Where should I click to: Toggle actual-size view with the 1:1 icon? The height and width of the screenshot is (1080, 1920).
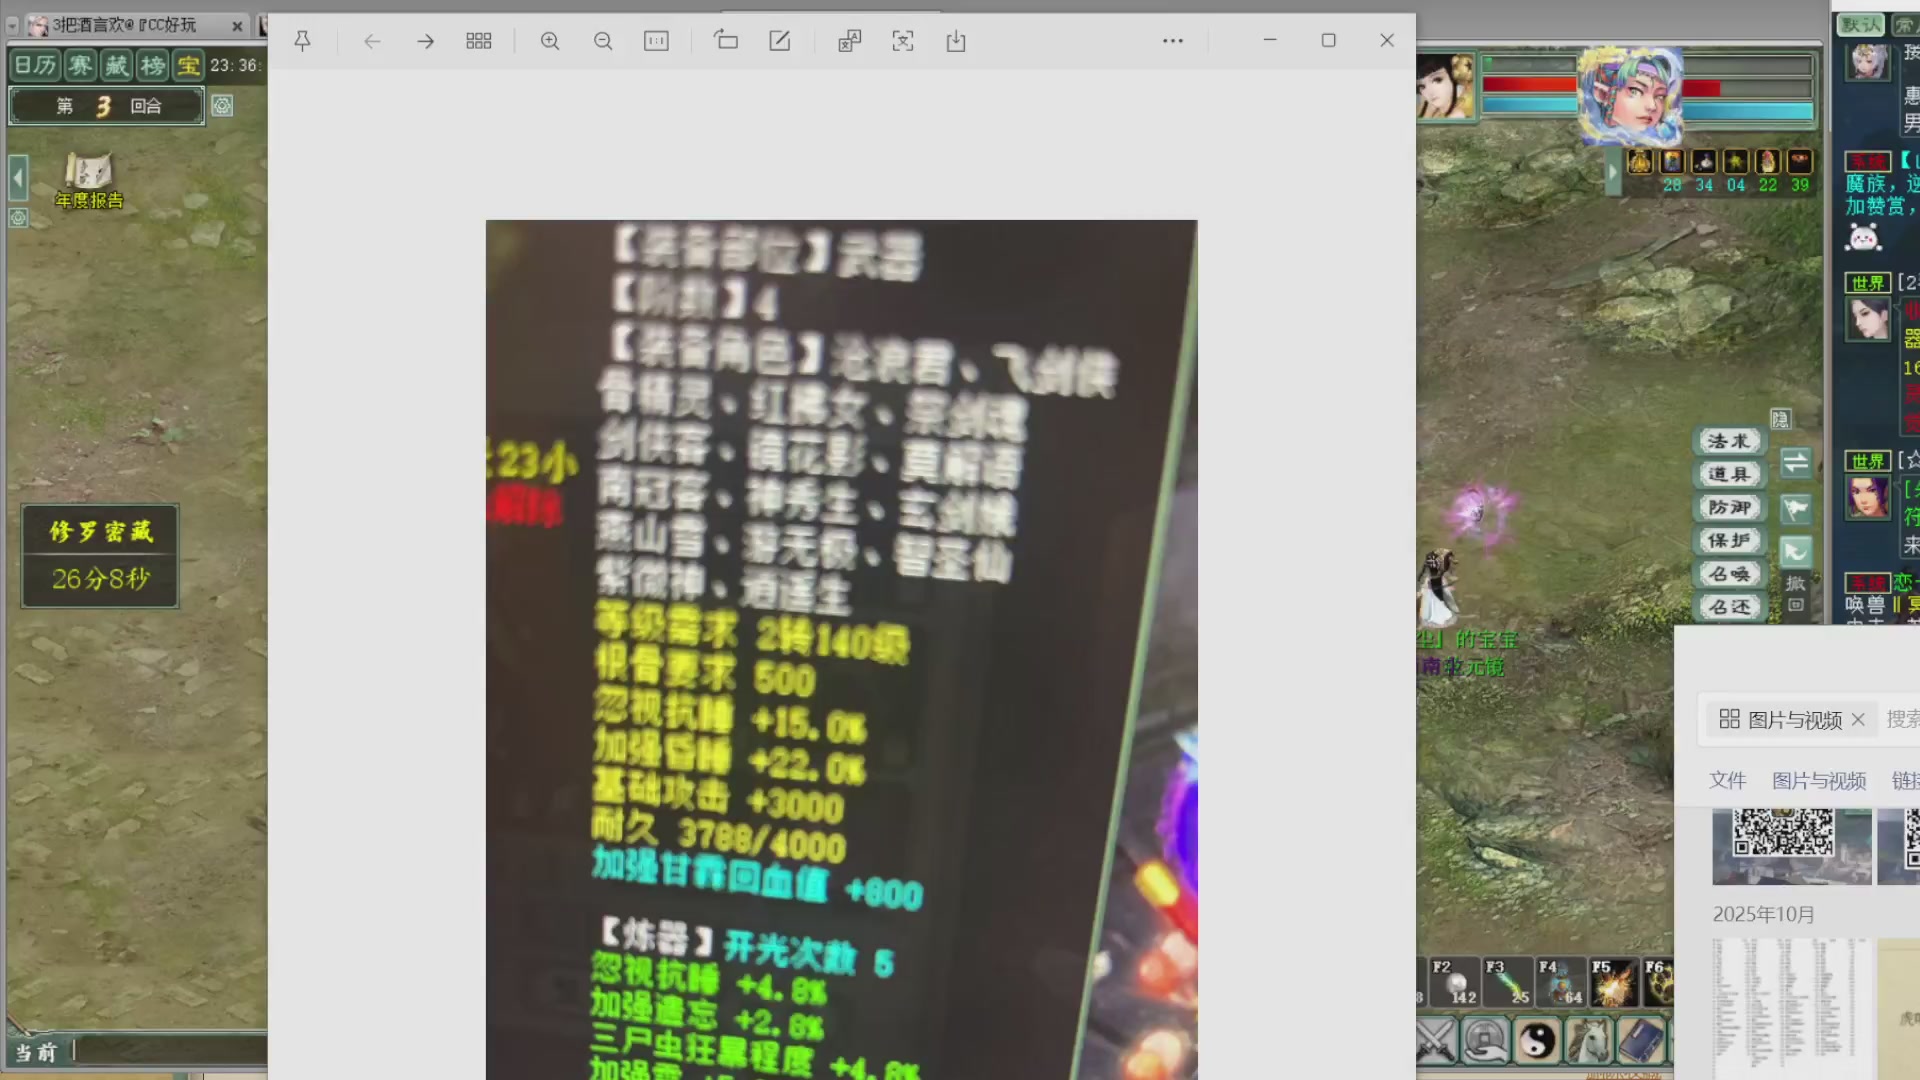656,41
